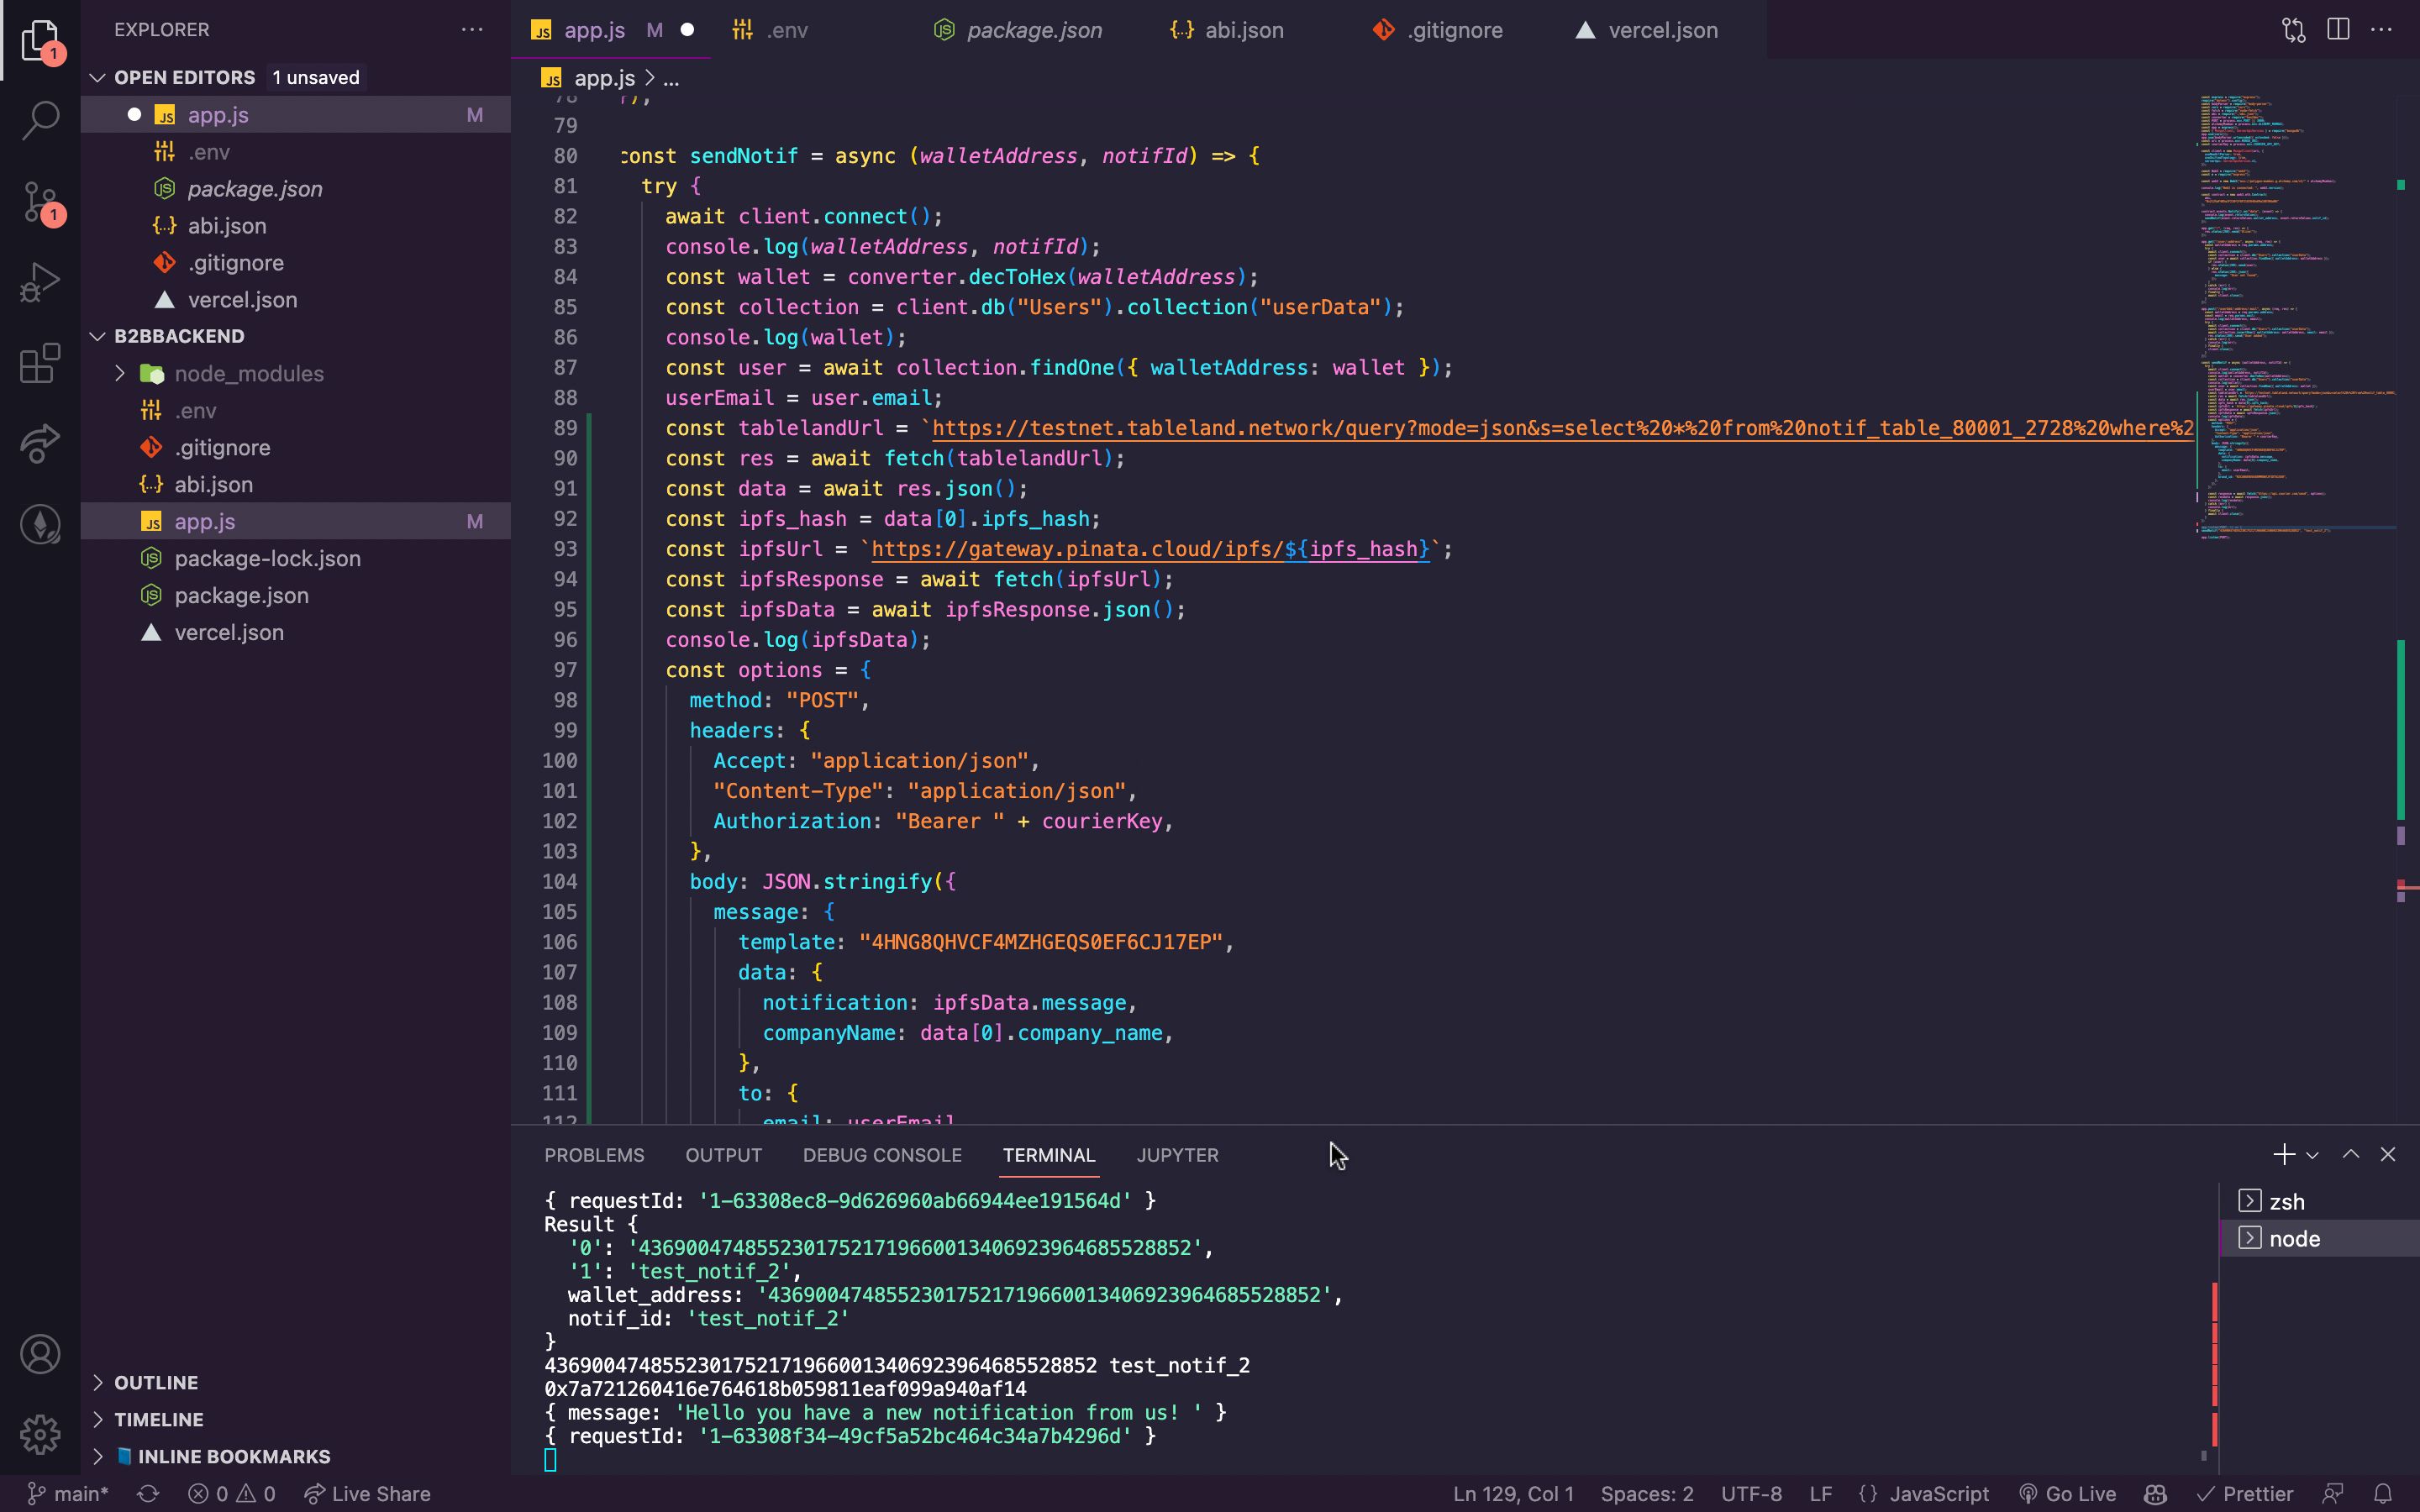Open editor more actions ellipsis

[x=2382, y=30]
